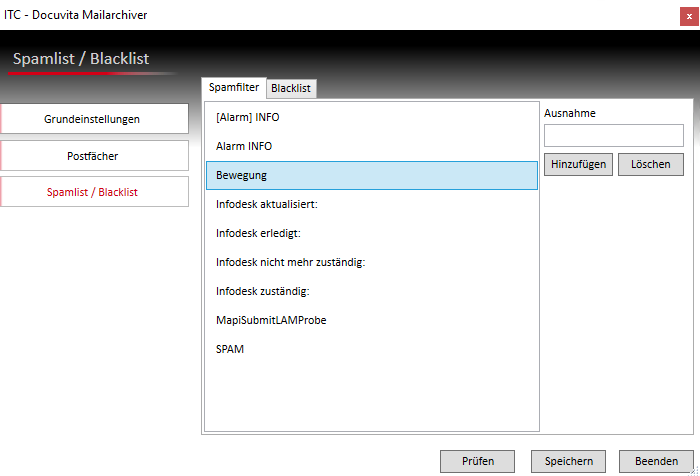Image resolution: width=700 pixels, height=476 pixels.
Task: Click the Prüfen button
Action: [477, 461]
